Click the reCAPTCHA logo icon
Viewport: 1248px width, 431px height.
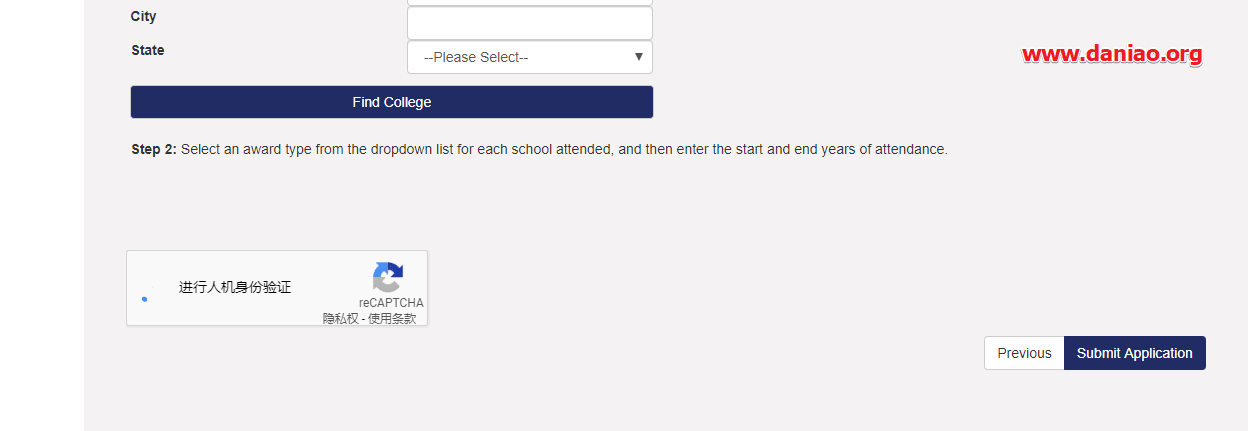click(x=388, y=277)
